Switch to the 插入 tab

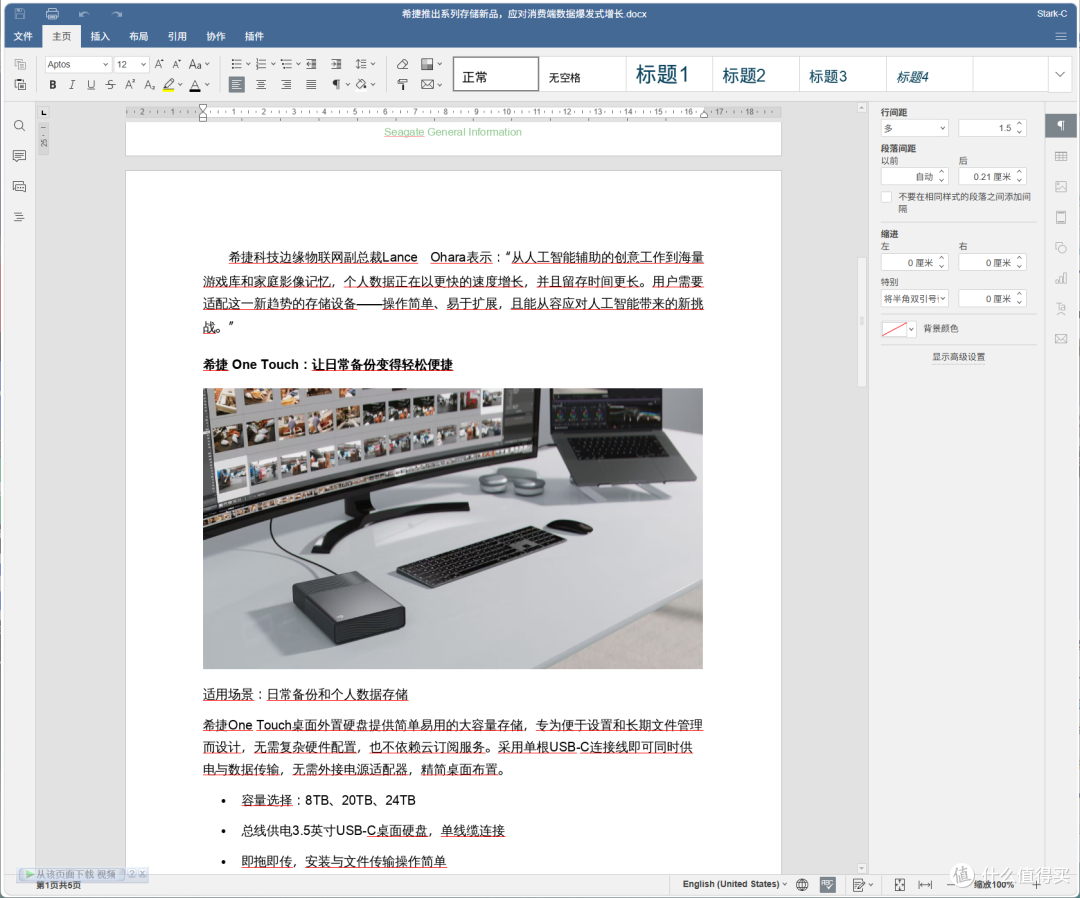click(x=100, y=36)
